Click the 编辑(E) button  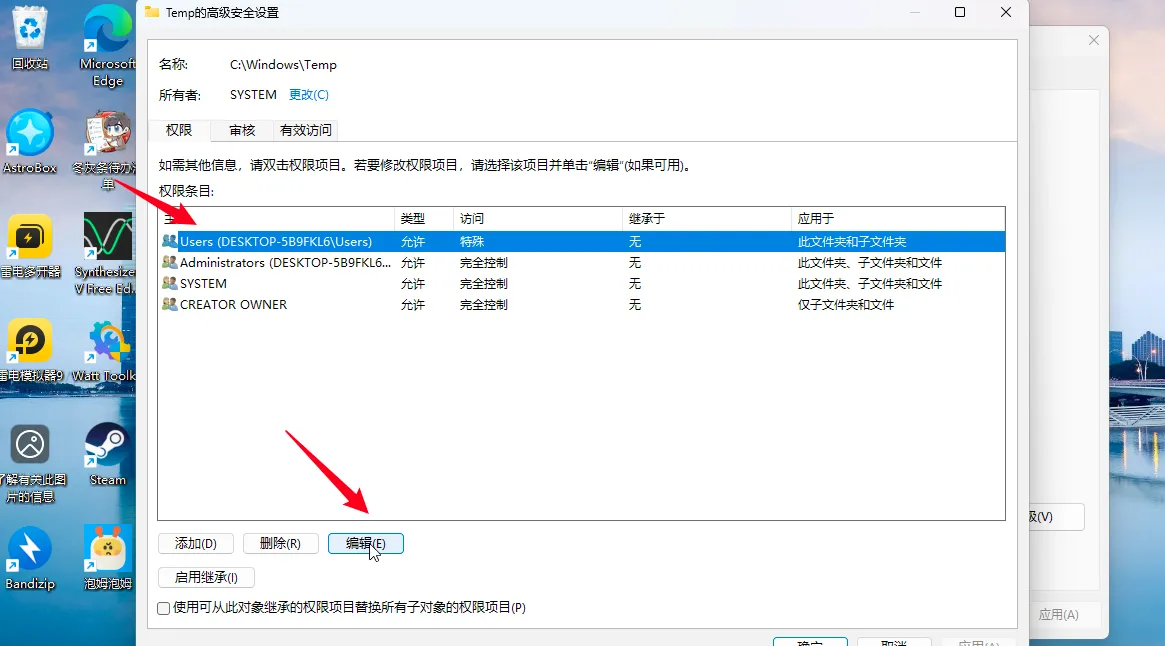coord(365,543)
